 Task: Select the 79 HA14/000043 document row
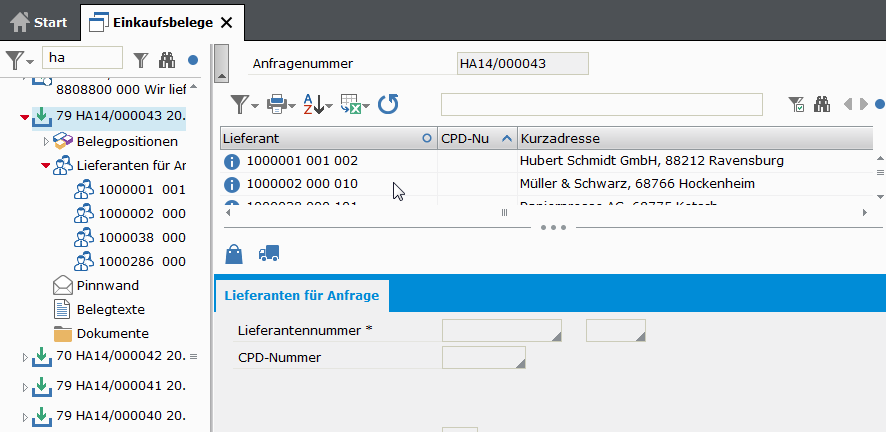[x=109, y=117]
